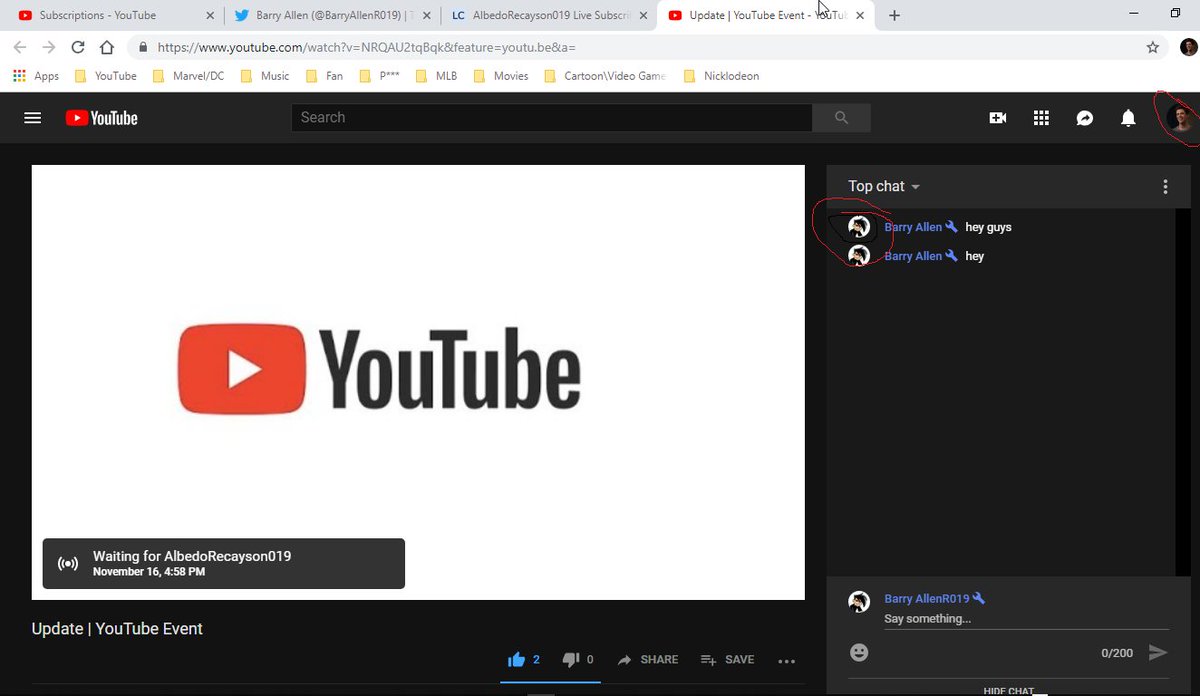Click the 'Say something...' chat input
This screenshot has width=1200, height=696.
pyautogui.click(x=1026, y=619)
